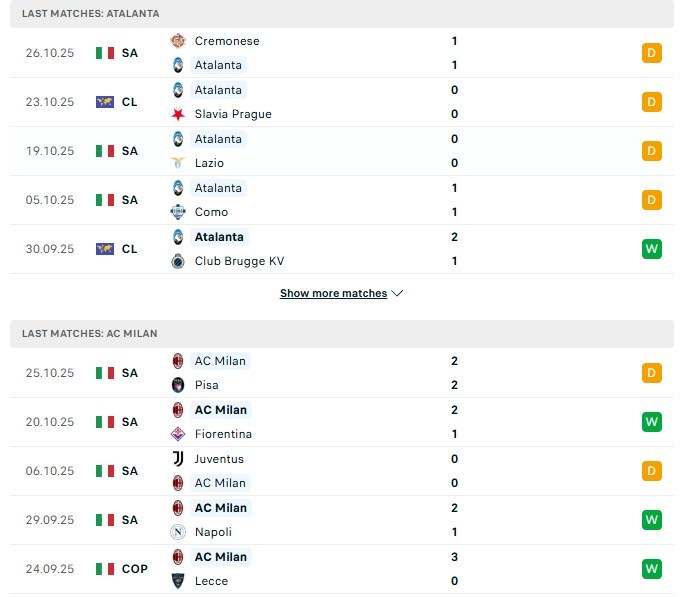Screen dimensions: 682x597
Task: Expand the Show more matches chevron
Action: click(x=398, y=294)
